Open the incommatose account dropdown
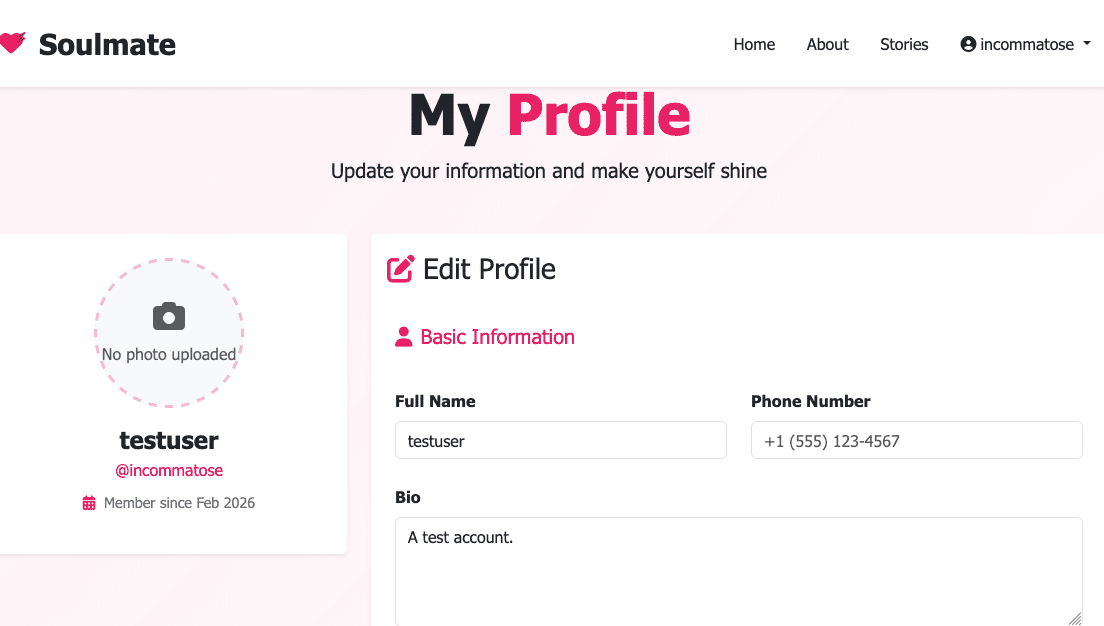The height and width of the screenshot is (626, 1104). coord(1025,44)
